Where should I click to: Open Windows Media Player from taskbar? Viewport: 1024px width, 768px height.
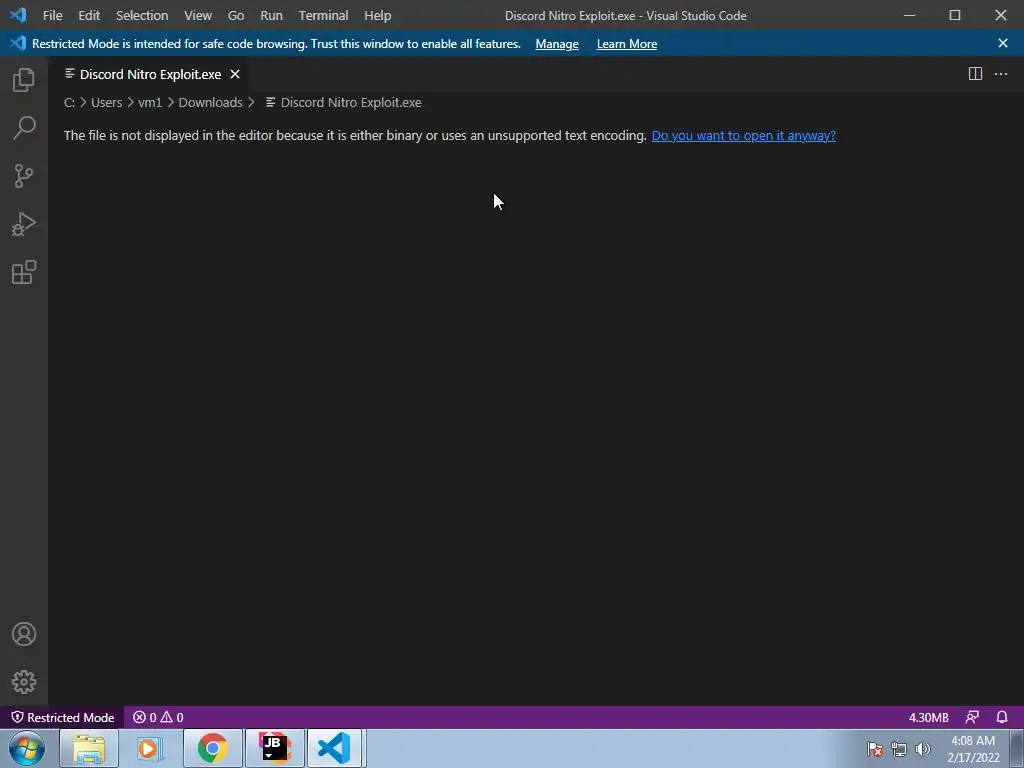point(148,748)
